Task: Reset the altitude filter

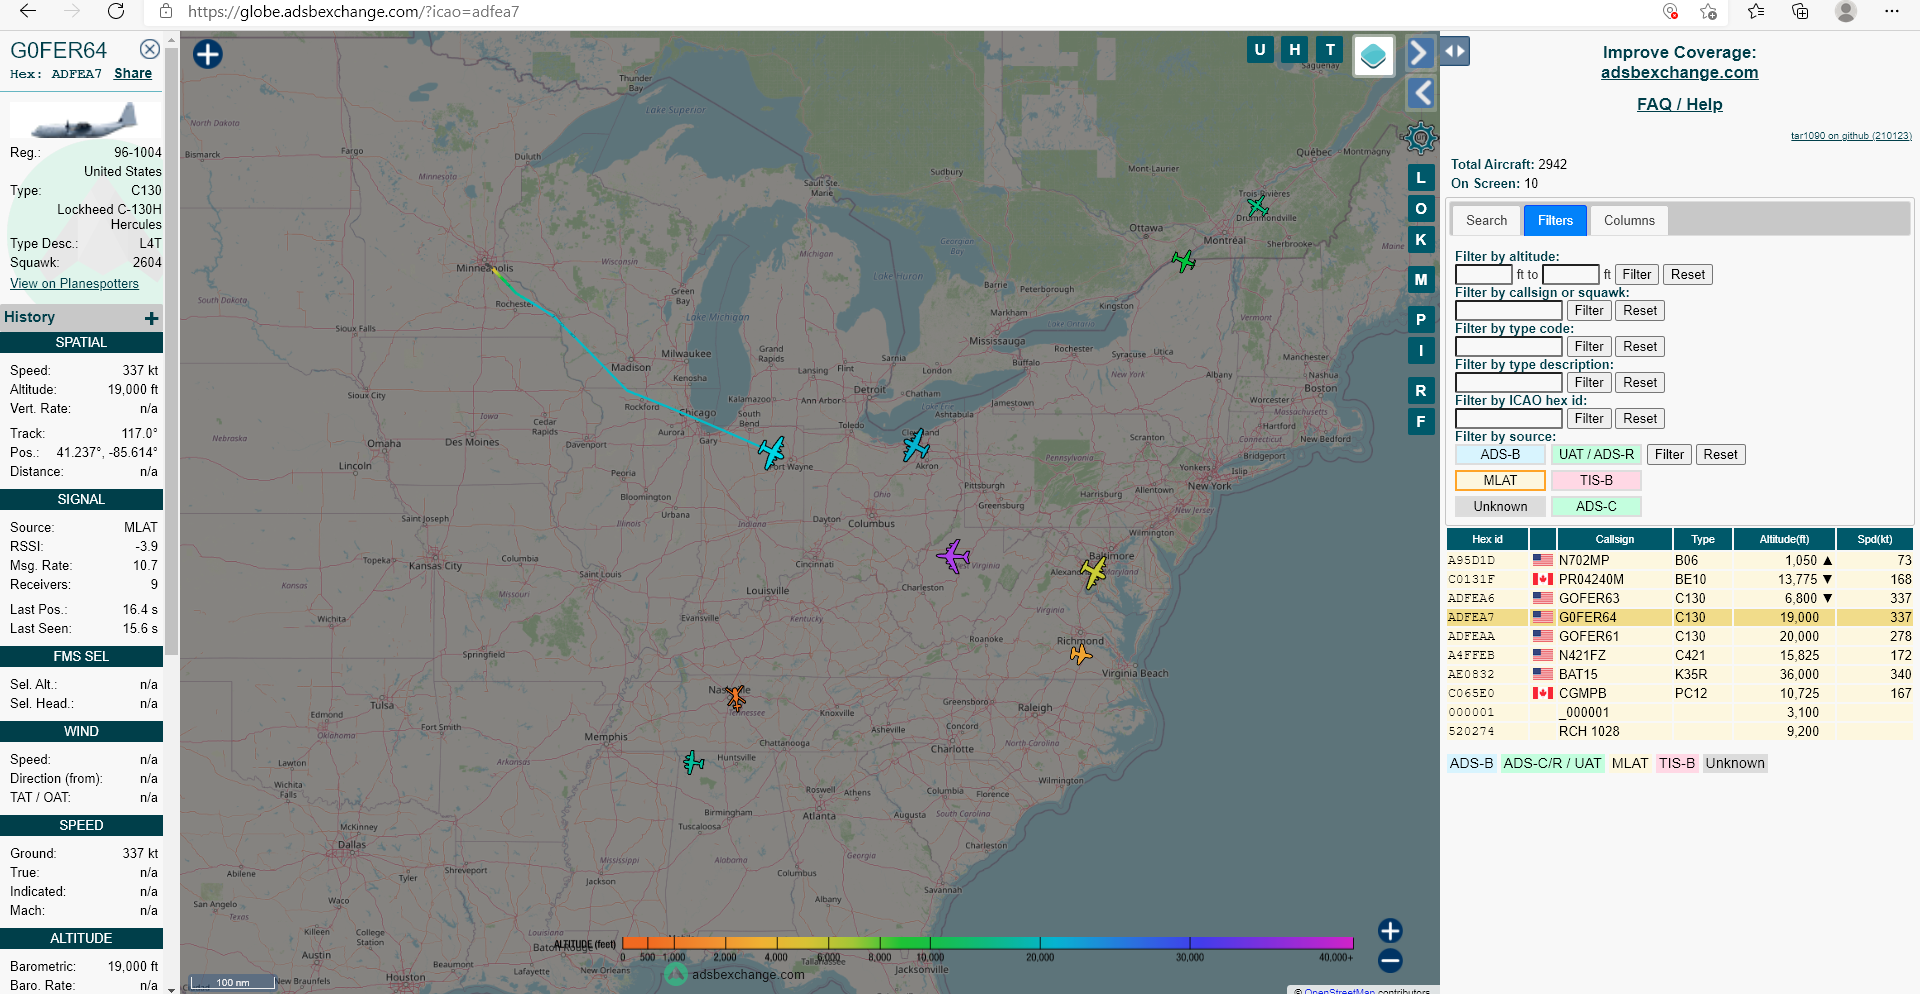Action: (1688, 275)
